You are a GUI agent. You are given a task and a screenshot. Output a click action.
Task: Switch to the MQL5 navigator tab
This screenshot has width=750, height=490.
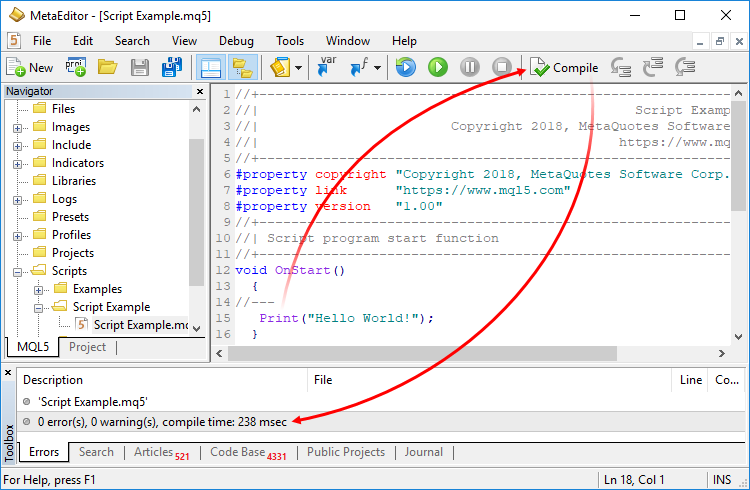[33, 347]
